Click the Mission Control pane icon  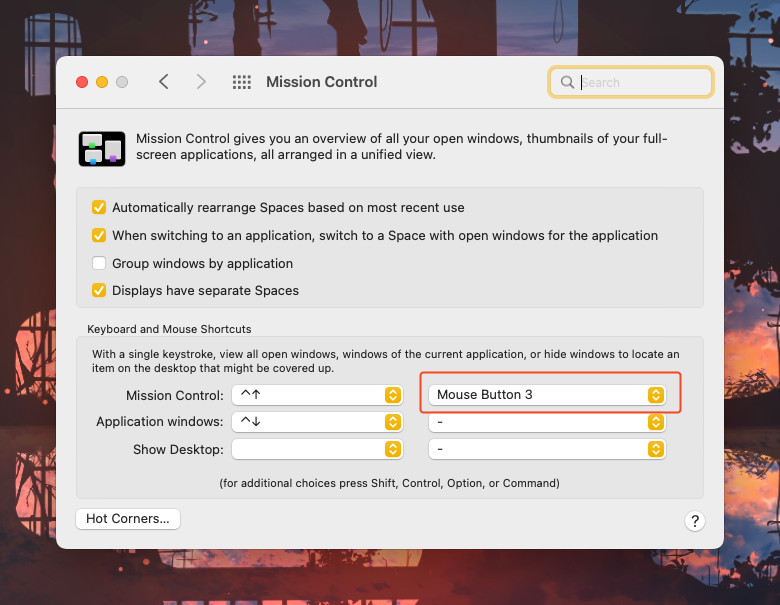pyautogui.click(x=102, y=149)
